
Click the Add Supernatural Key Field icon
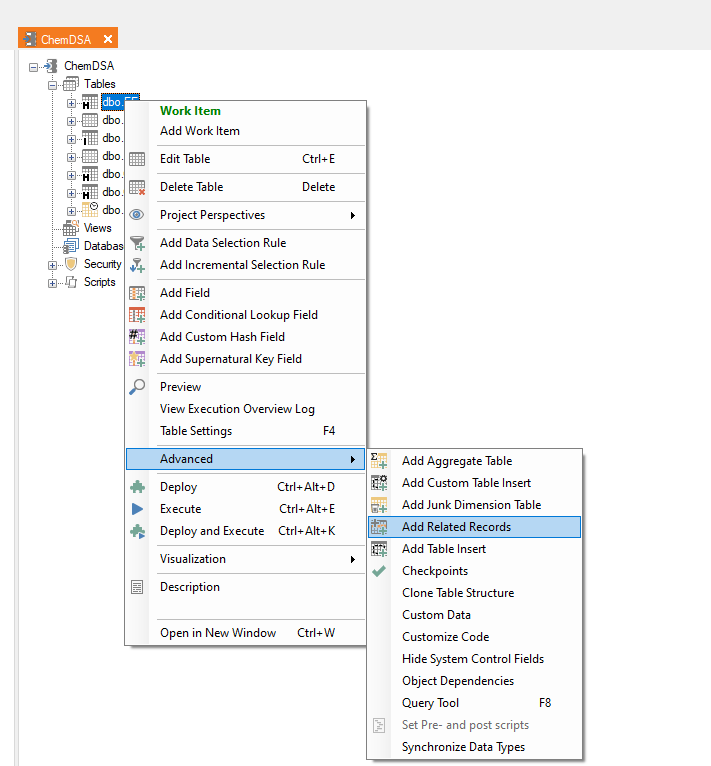click(x=137, y=359)
